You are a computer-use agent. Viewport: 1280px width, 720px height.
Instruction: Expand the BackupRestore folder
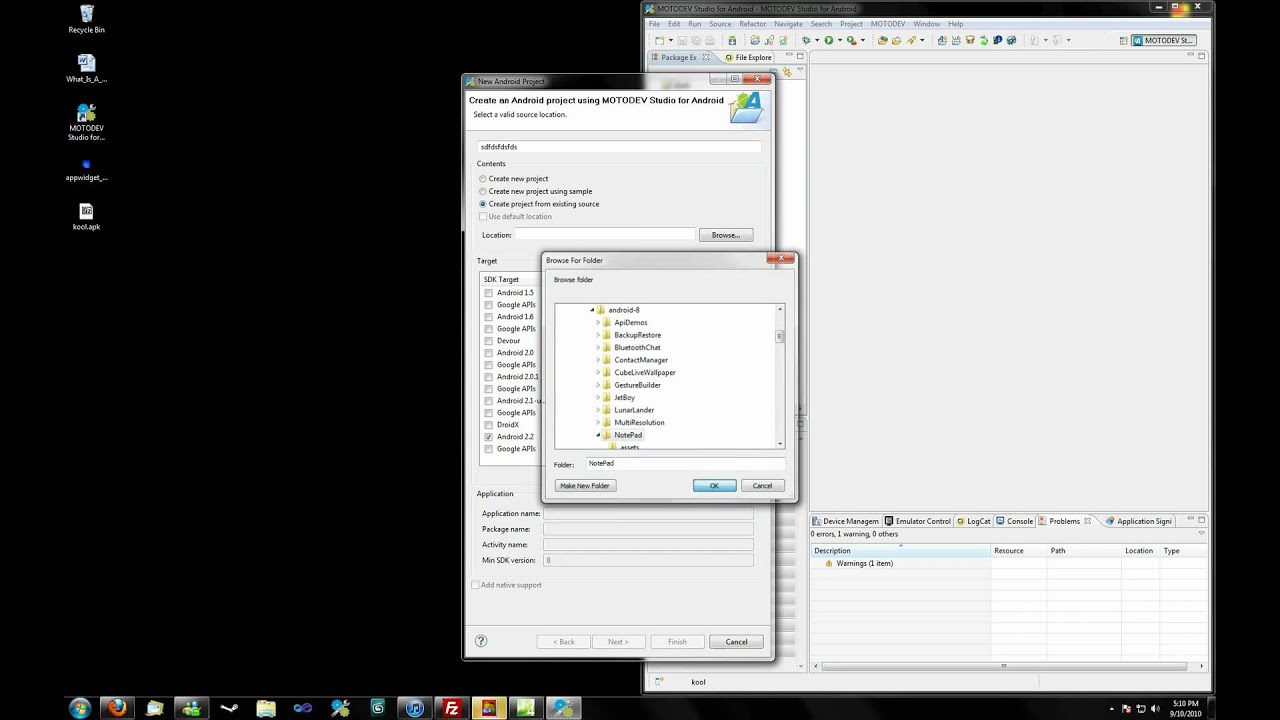coord(598,335)
